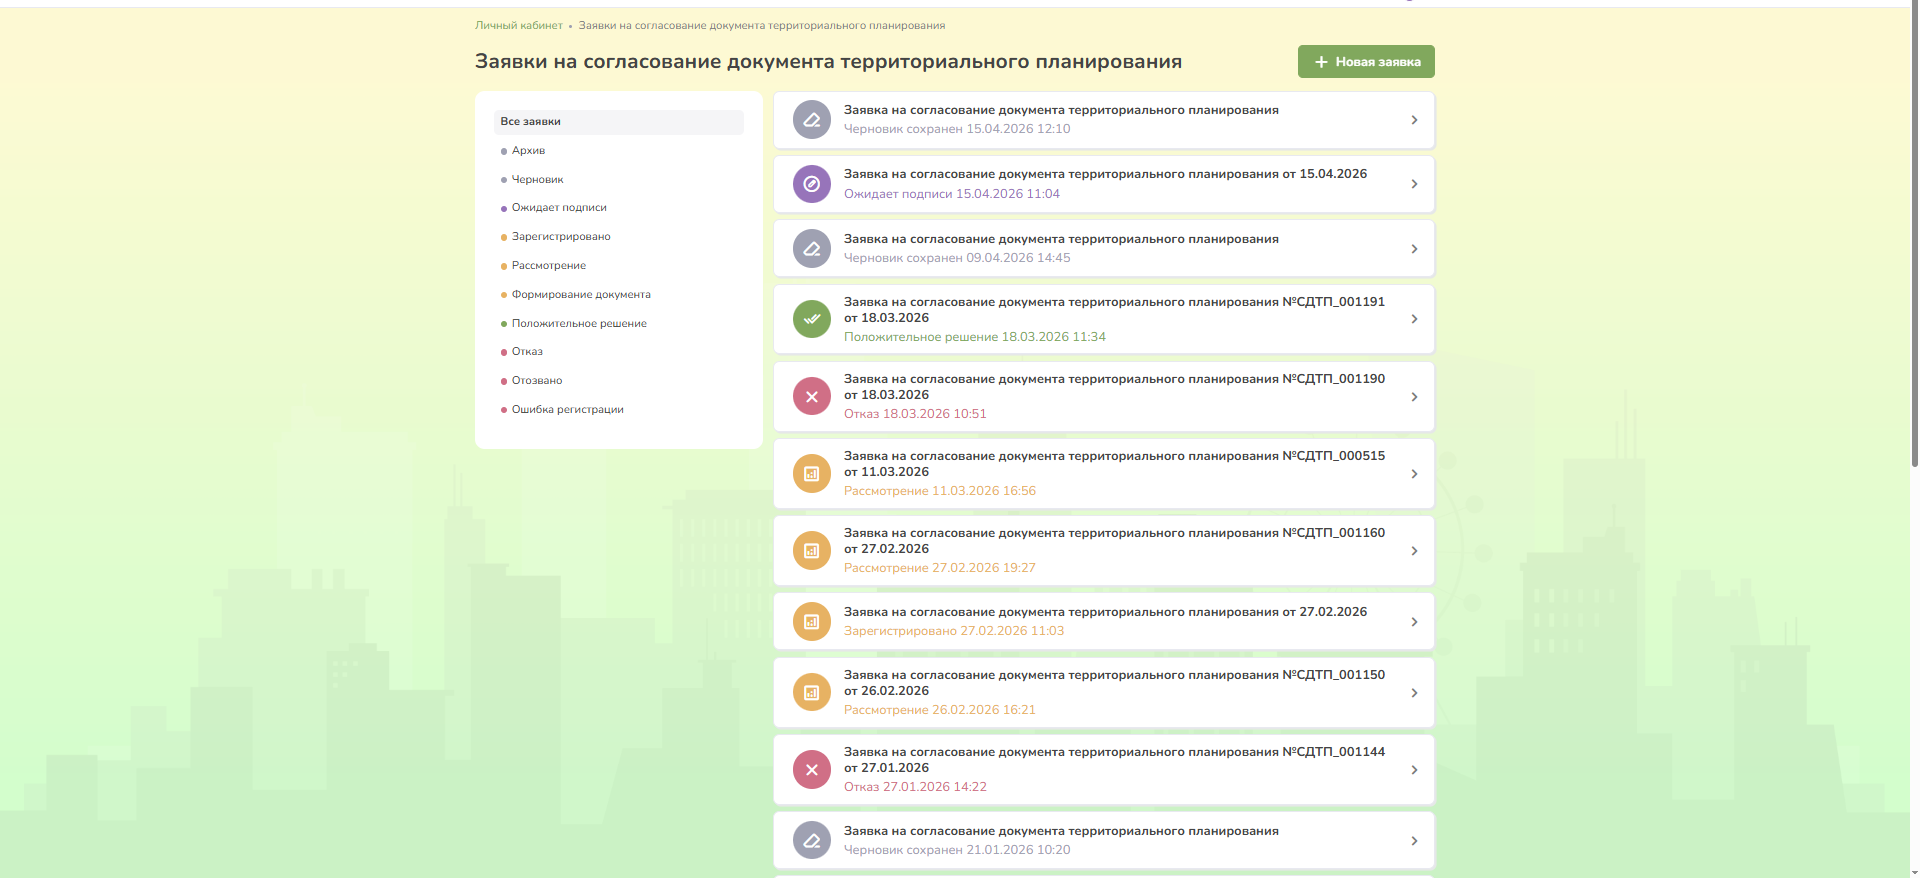
Task: Create a request with "Новая заявка" button
Action: pyautogui.click(x=1366, y=62)
